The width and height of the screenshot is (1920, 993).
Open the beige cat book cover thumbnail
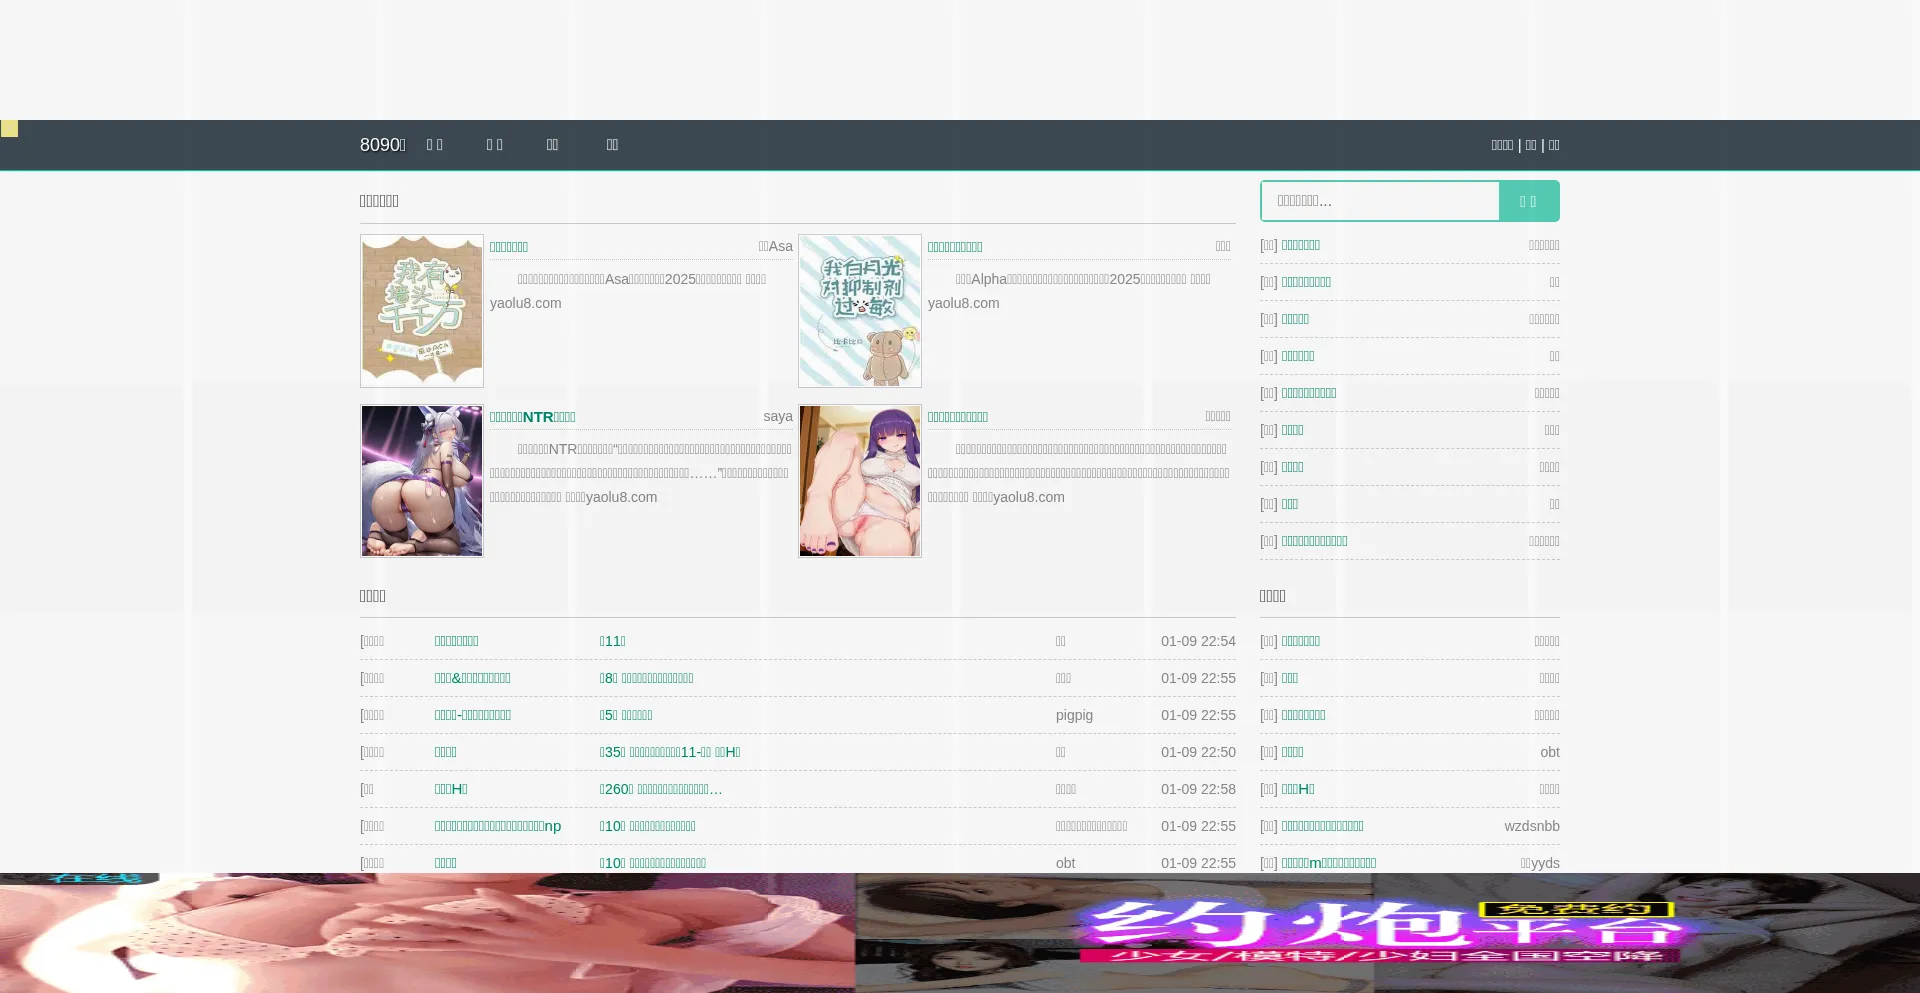(422, 311)
